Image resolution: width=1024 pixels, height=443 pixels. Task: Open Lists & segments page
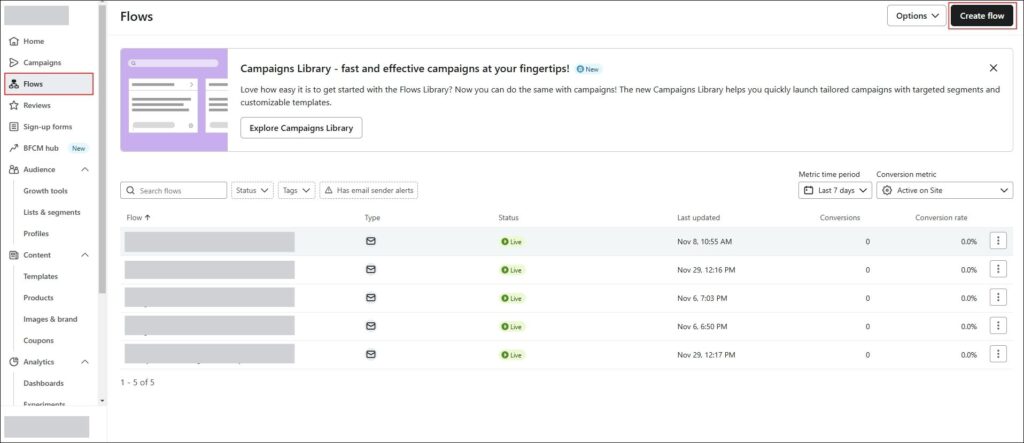(x=52, y=212)
